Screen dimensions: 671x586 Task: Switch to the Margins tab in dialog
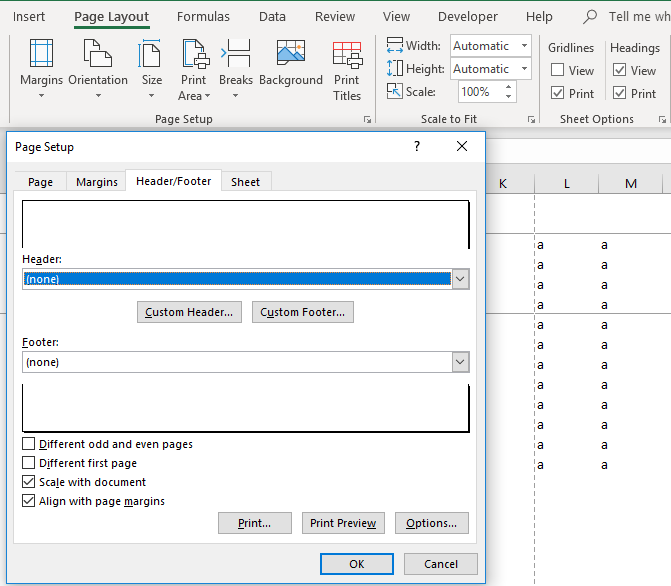click(97, 181)
